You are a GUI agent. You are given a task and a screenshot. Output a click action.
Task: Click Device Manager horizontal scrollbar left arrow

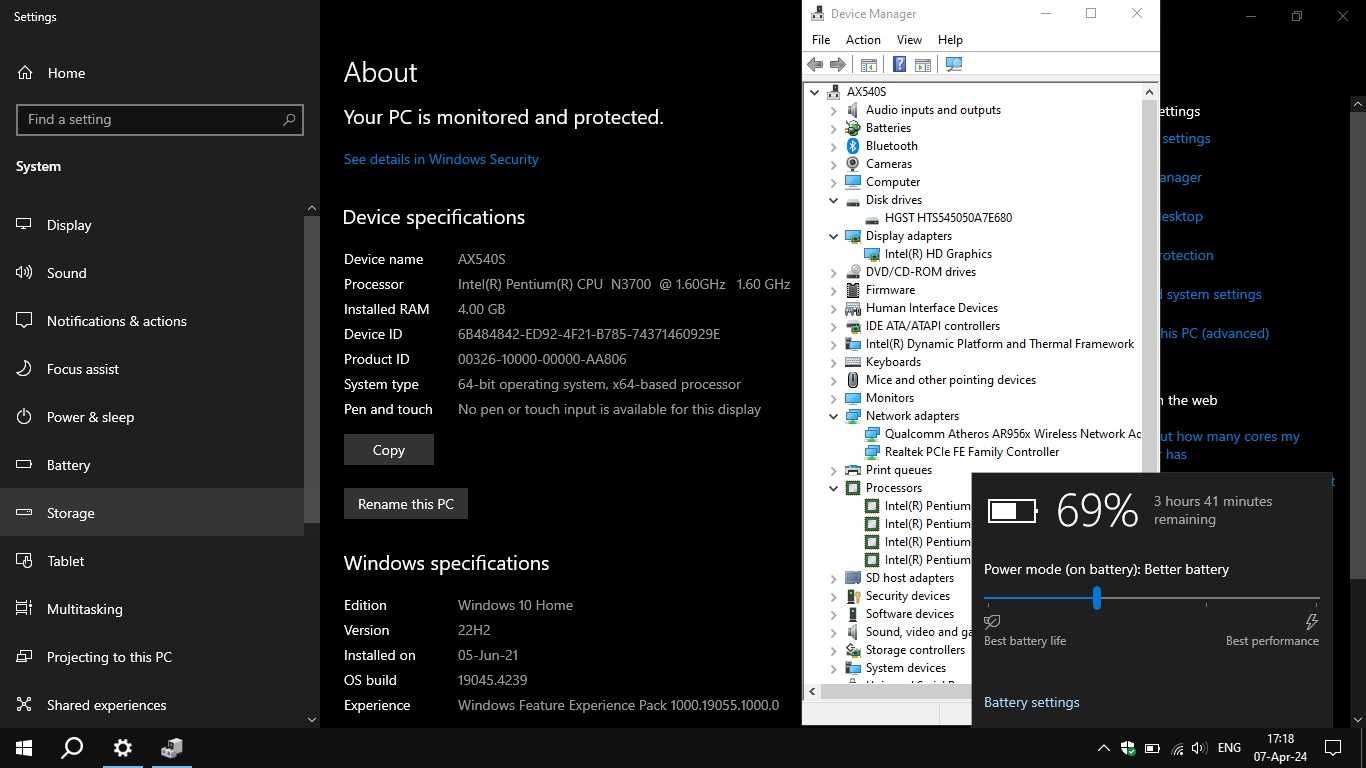point(812,691)
